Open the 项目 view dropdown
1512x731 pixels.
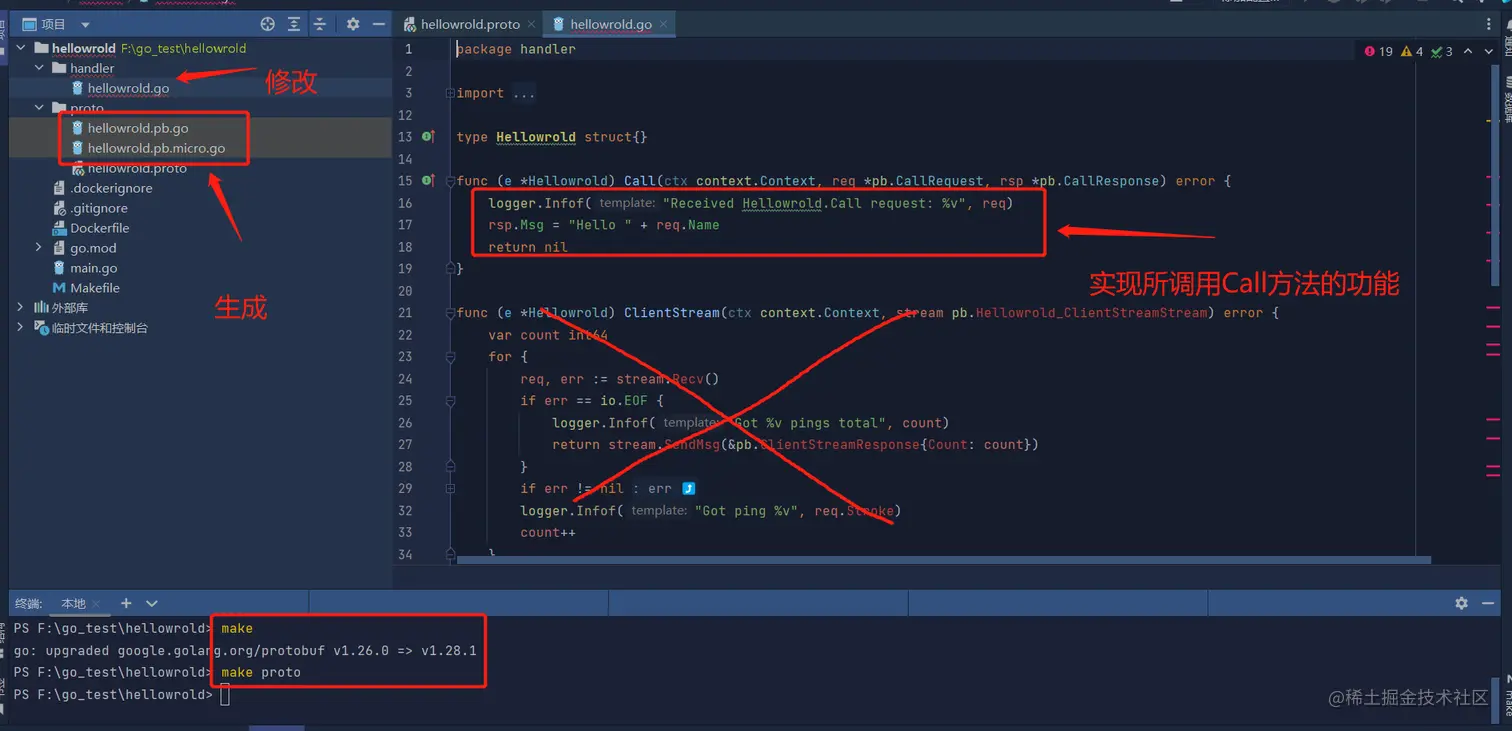(x=84, y=24)
